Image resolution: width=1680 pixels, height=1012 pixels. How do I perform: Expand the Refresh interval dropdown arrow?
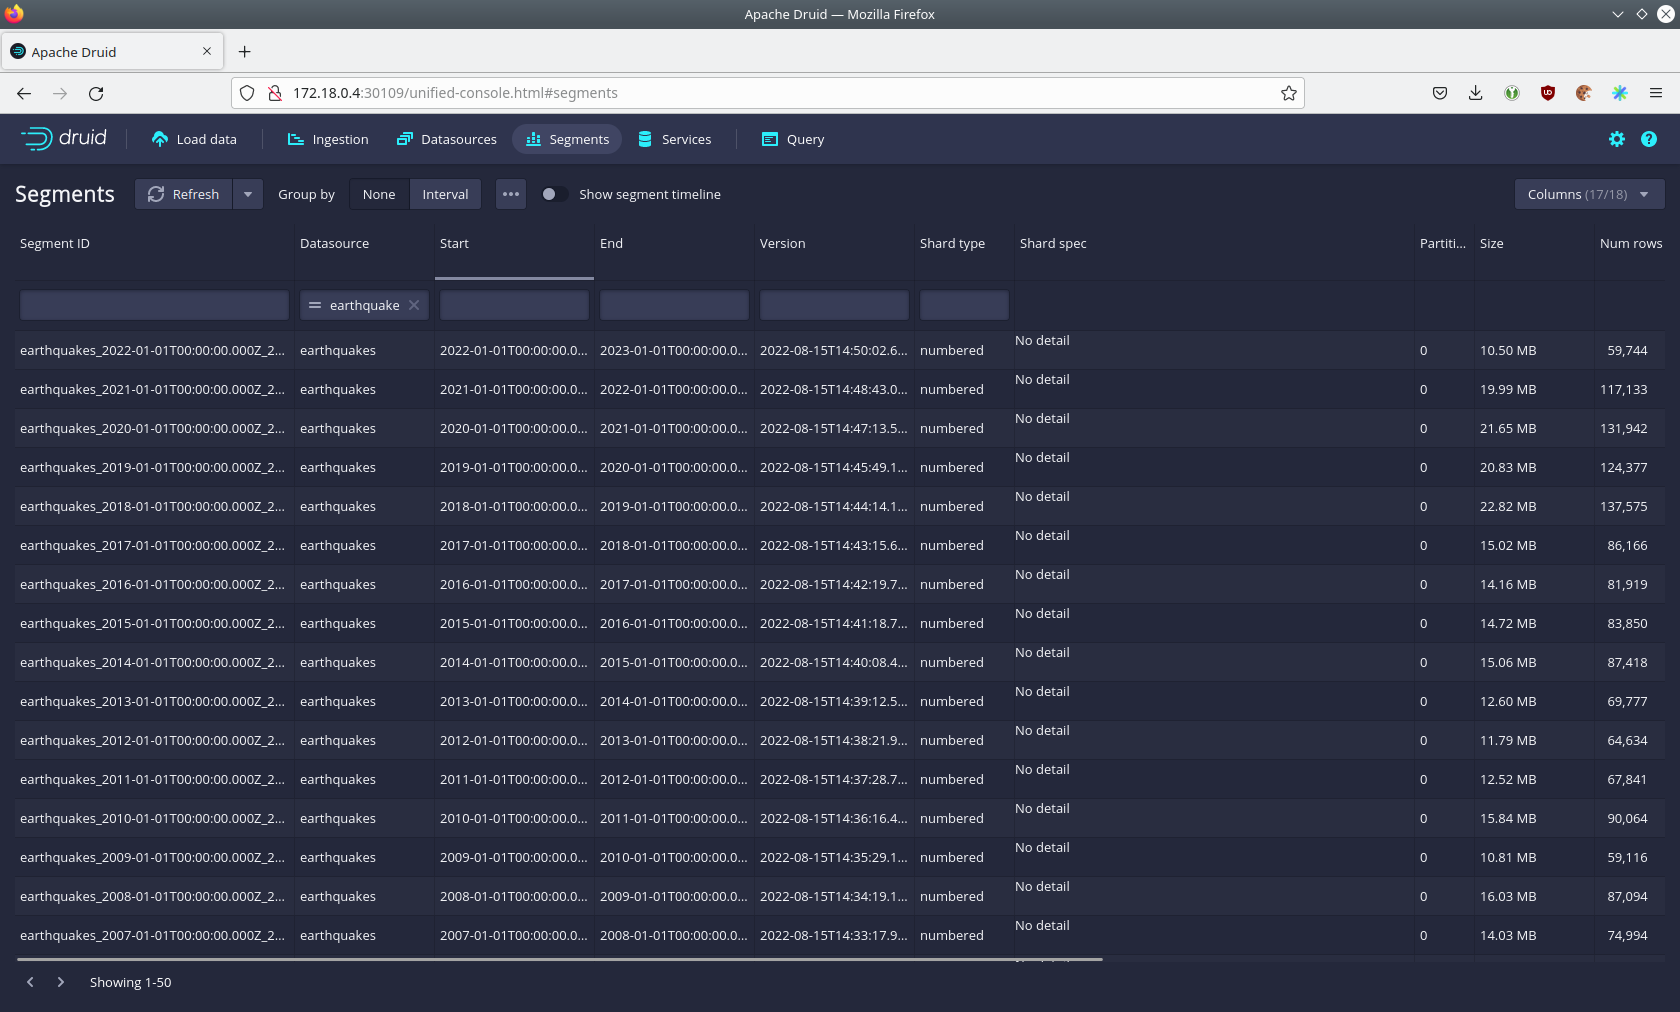(248, 194)
